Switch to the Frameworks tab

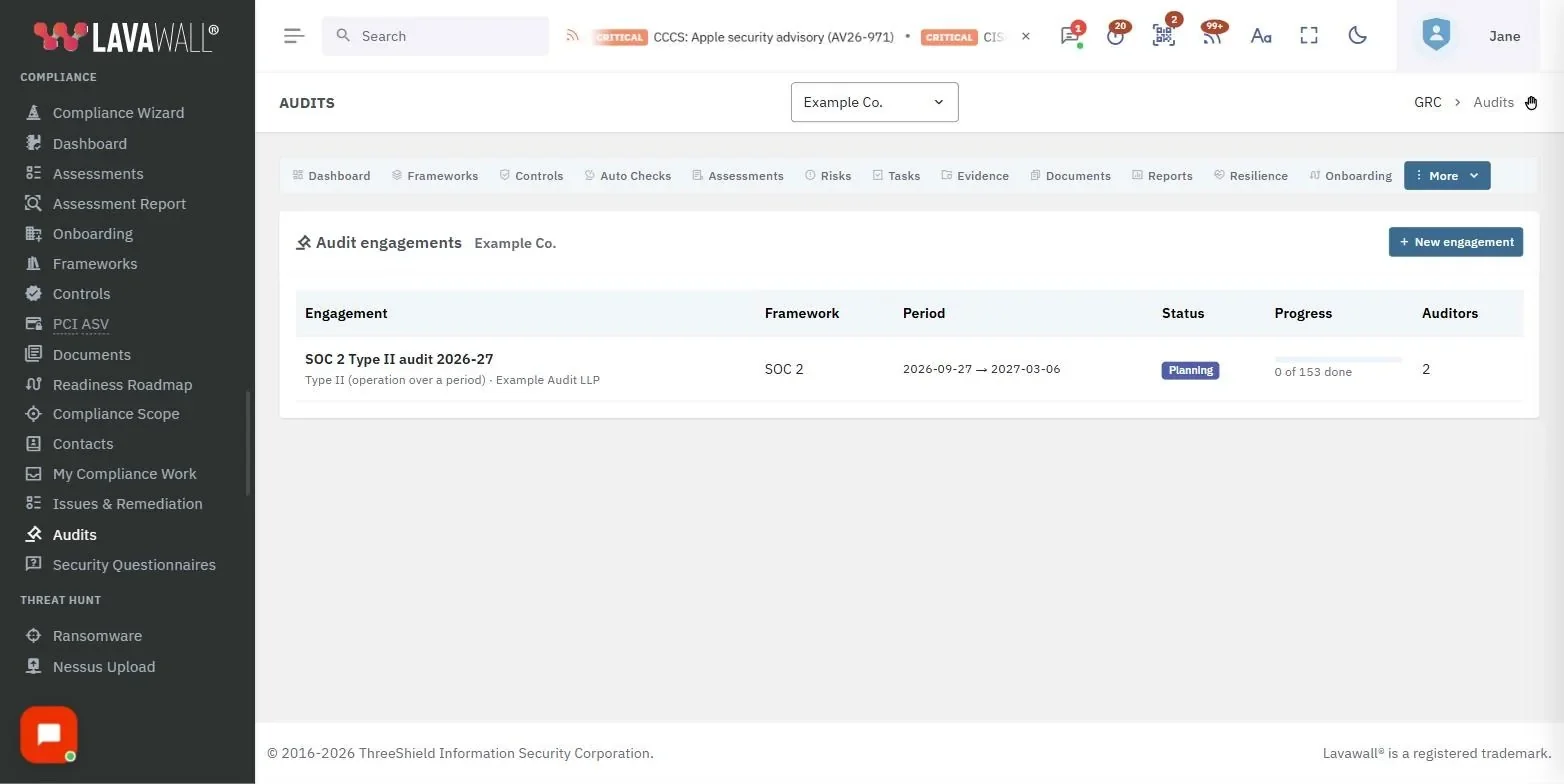pyautogui.click(x=435, y=175)
